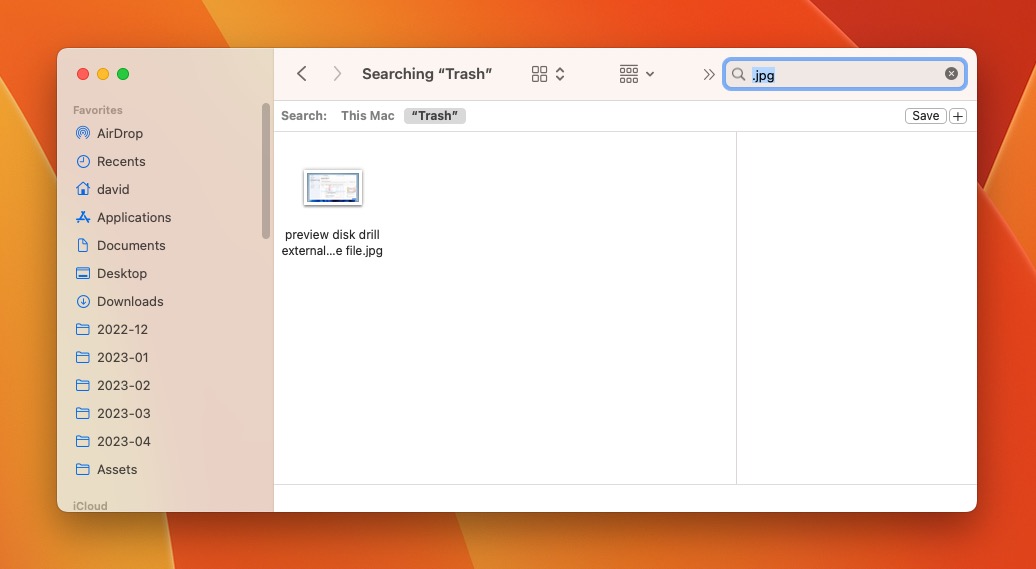Select the file name 'preview disk drill external...e file.jpg'
This screenshot has width=1036, height=569.
click(332, 243)
